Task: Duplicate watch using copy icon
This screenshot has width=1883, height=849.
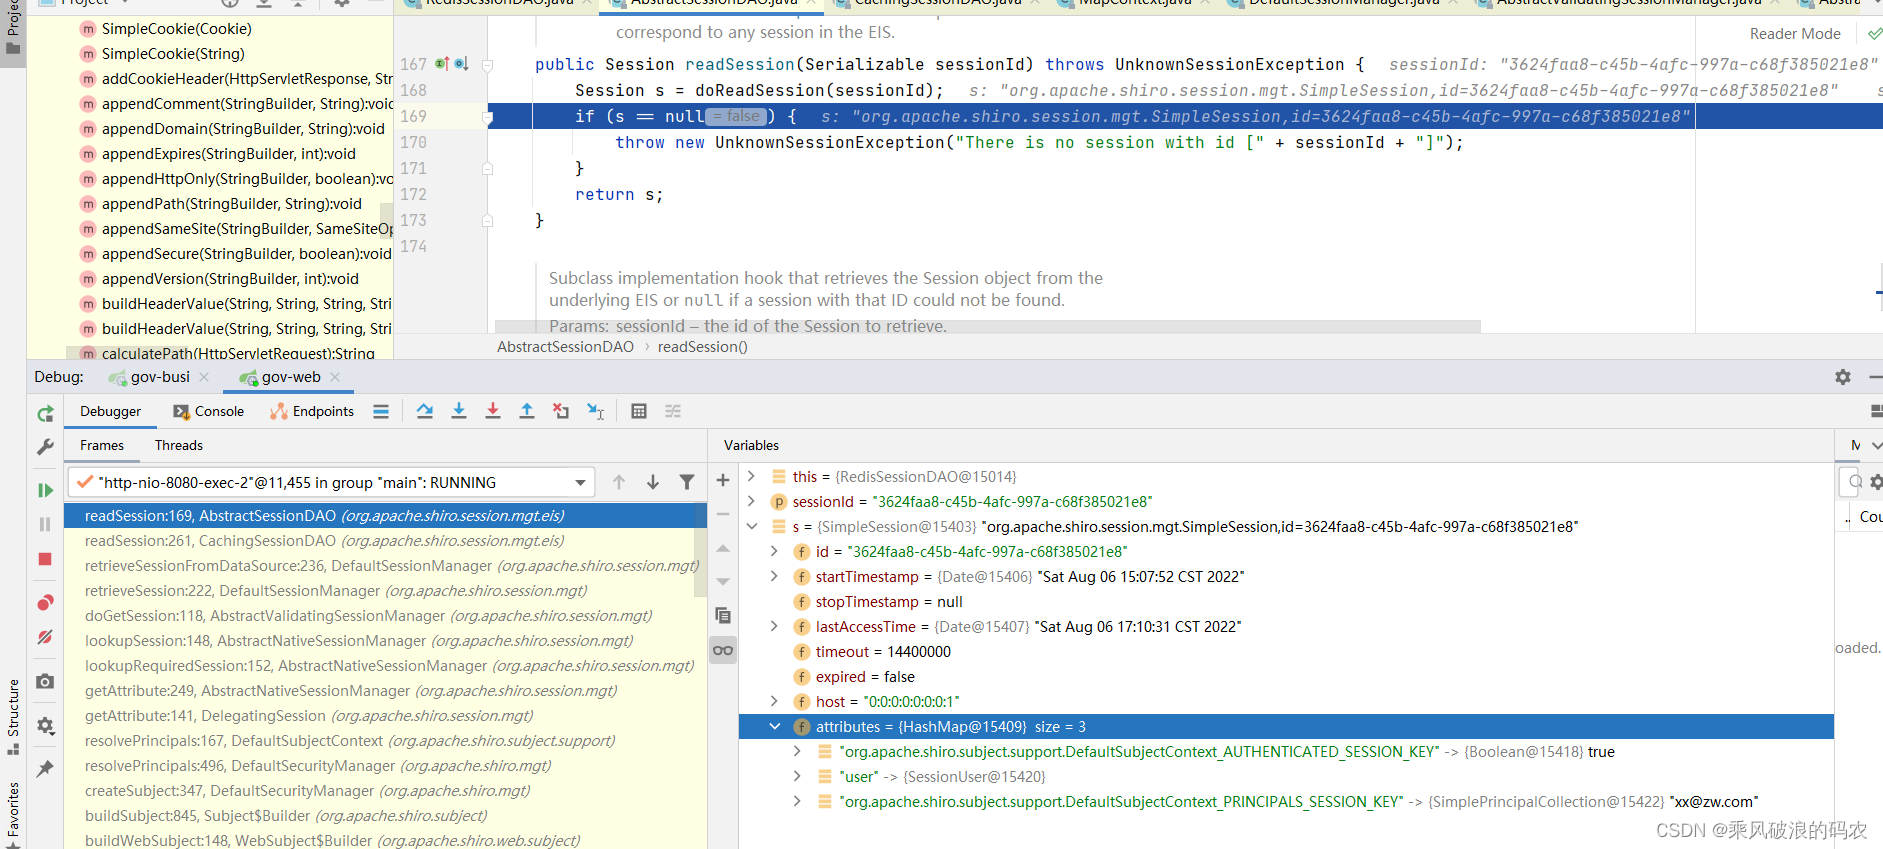Action: point(723,615)
